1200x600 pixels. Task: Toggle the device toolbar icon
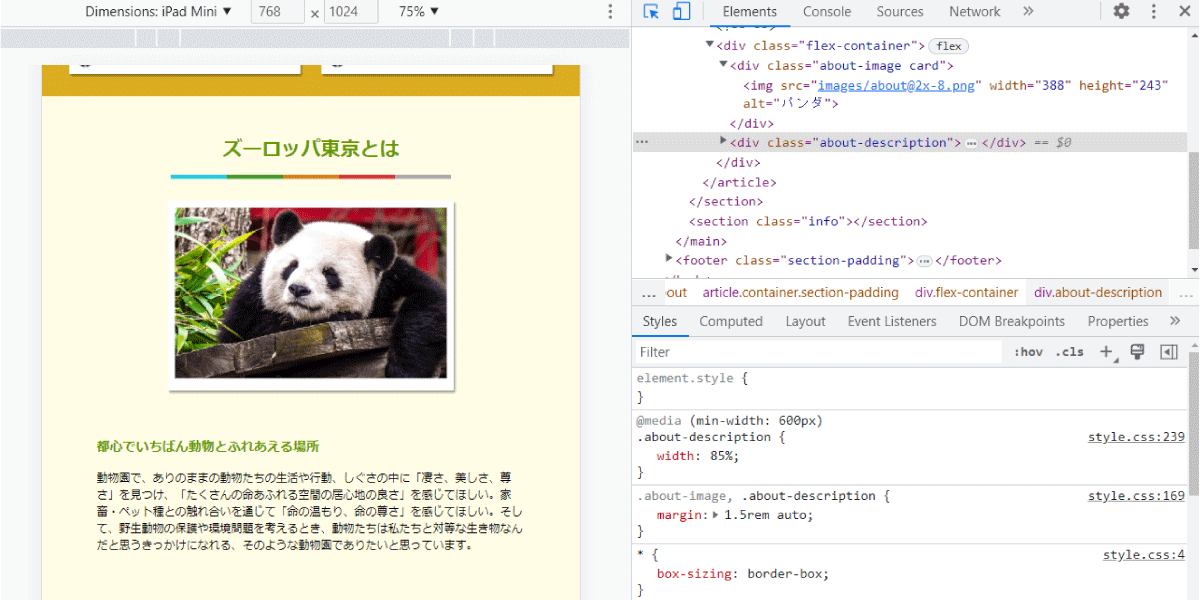coord(681,12)
